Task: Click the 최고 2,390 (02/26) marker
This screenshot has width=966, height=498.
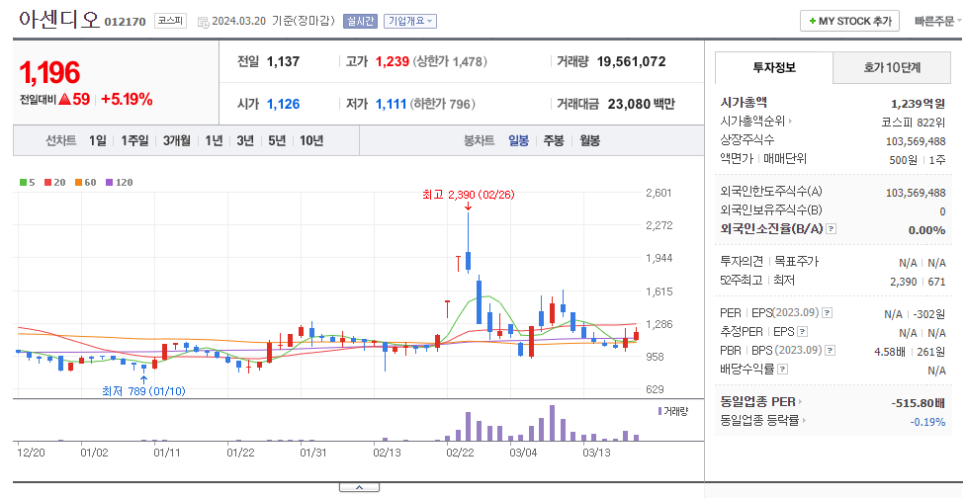Action: tap(468, 194)
